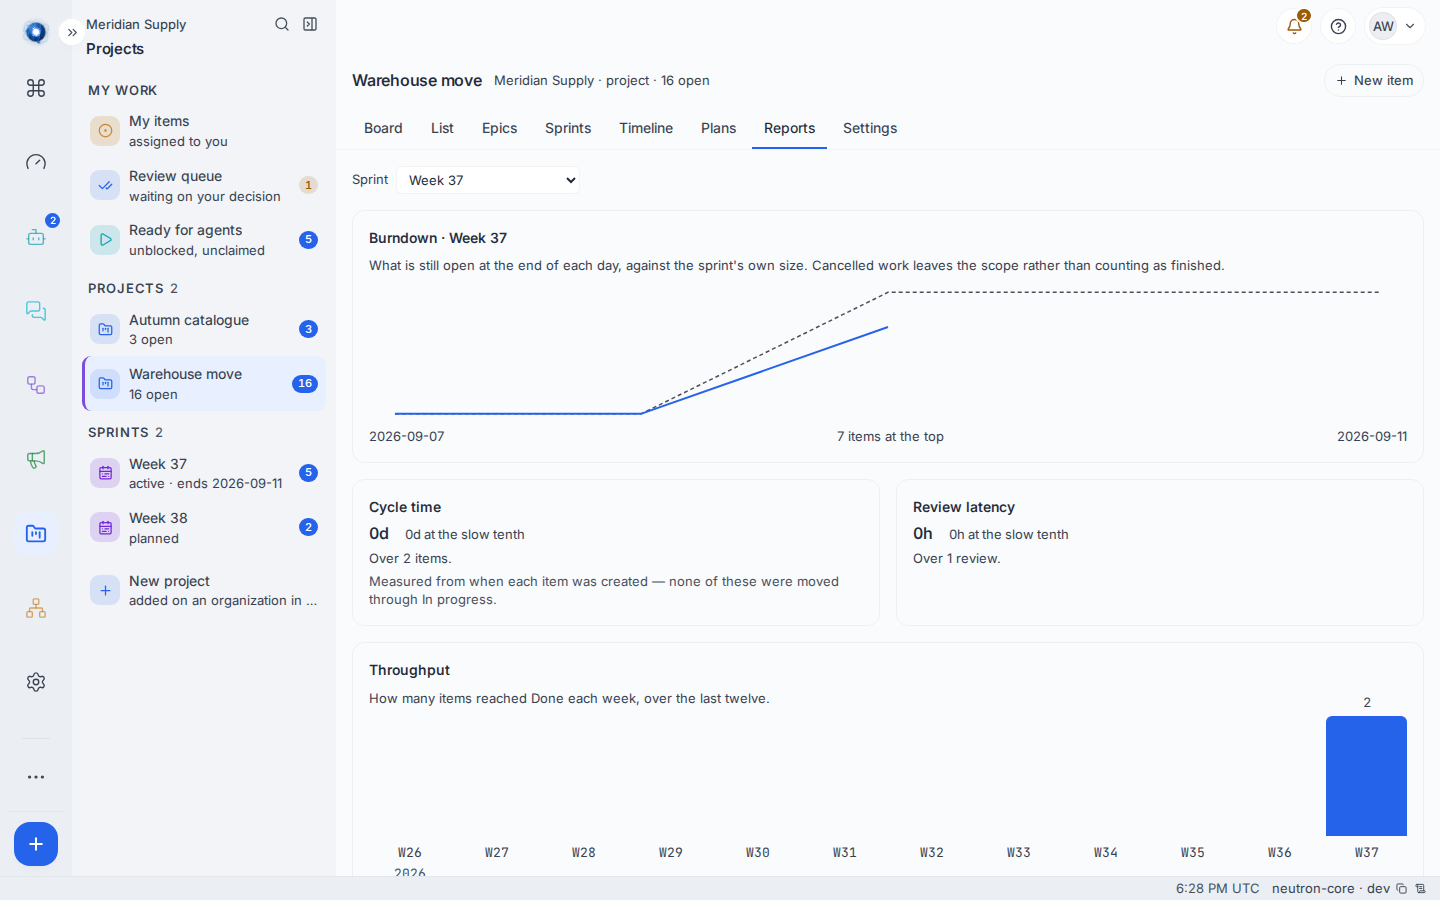Open the AW user account menu
1440x900 pixels.
(x=1395, y=26)
